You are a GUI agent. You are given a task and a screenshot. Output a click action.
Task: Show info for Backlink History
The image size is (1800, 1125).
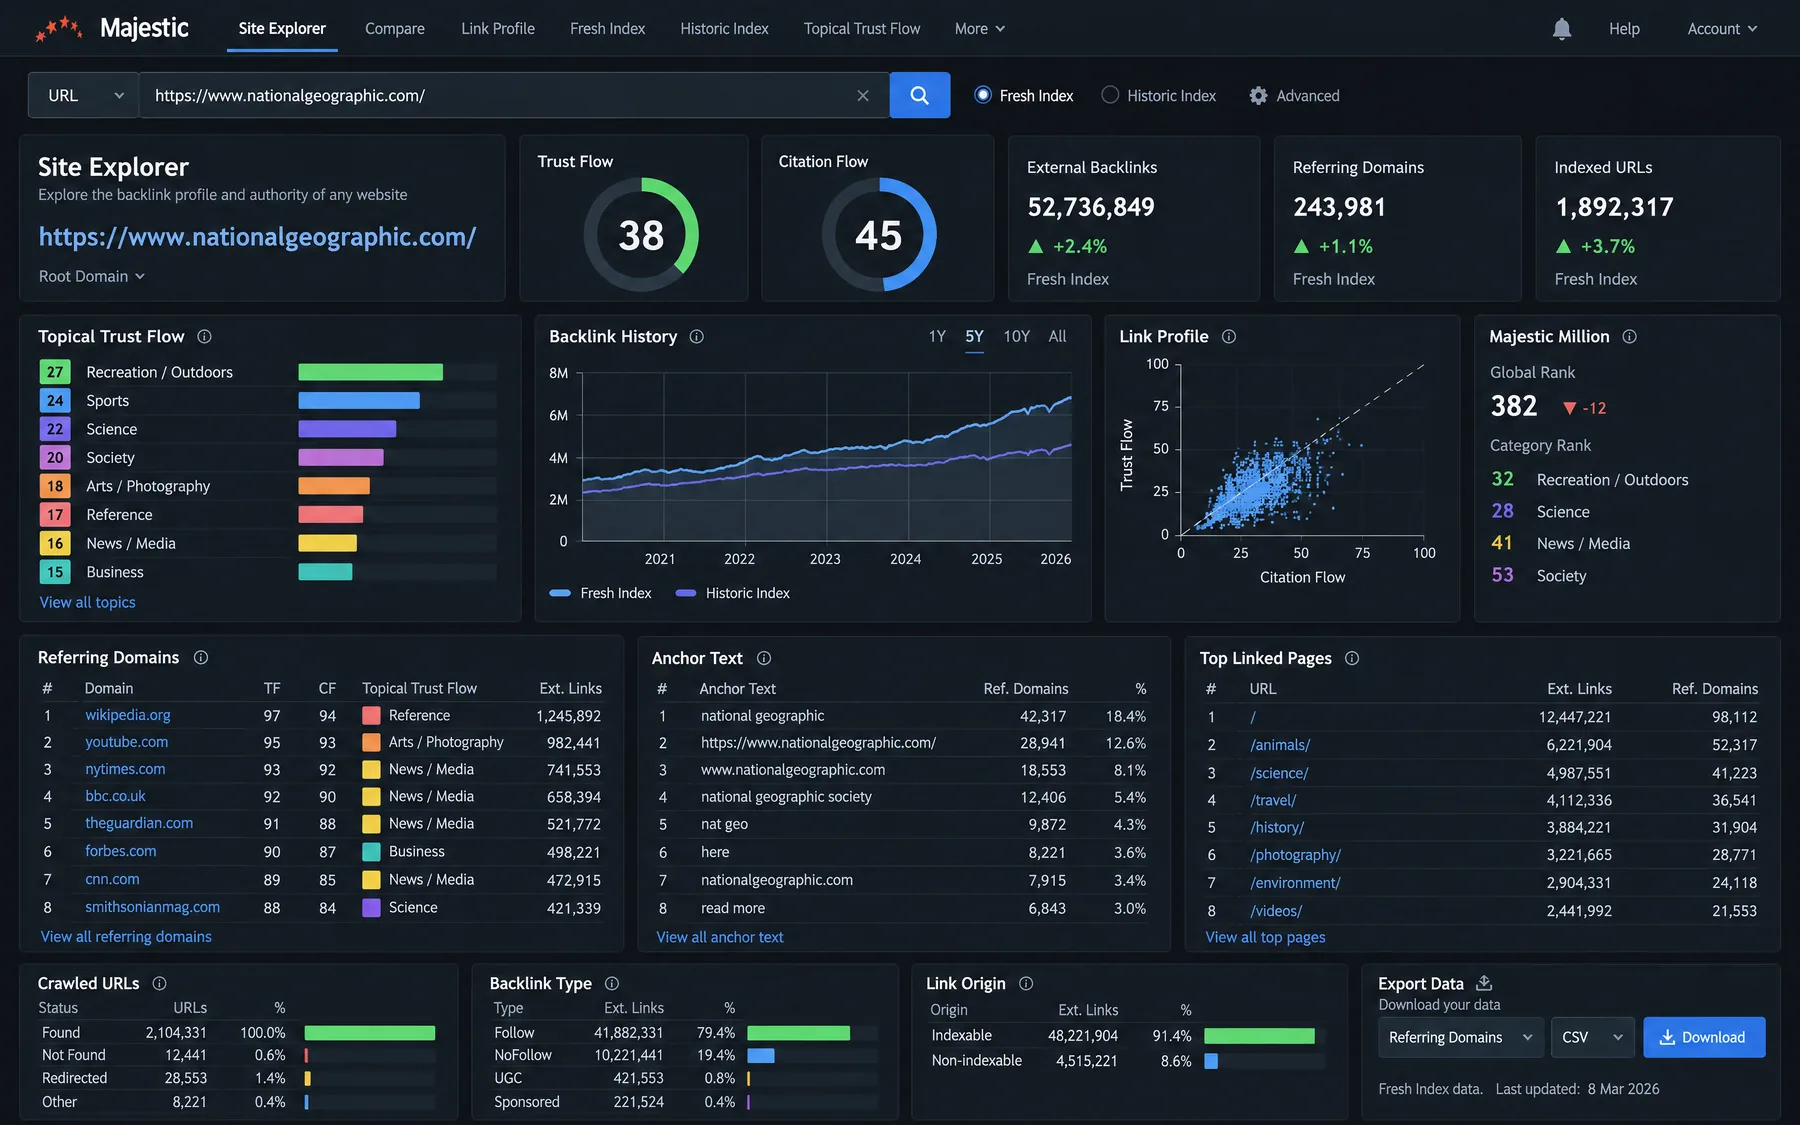(697, 337)
